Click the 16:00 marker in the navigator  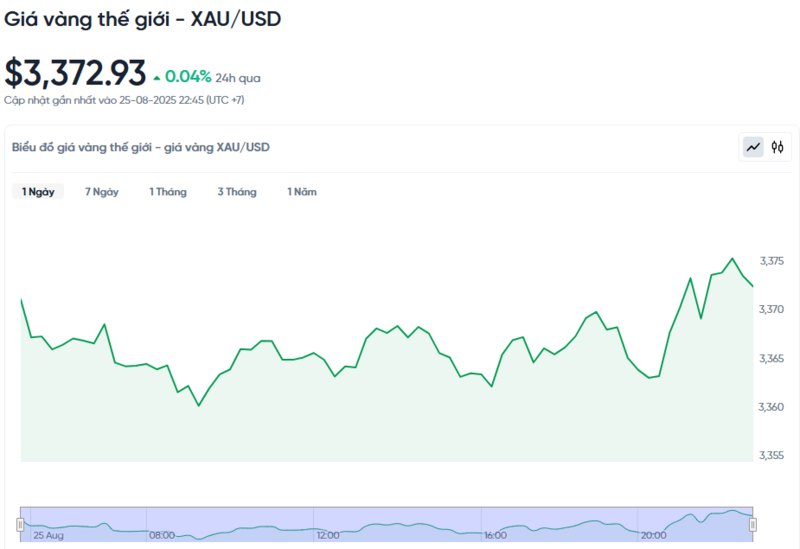[495, 536]
